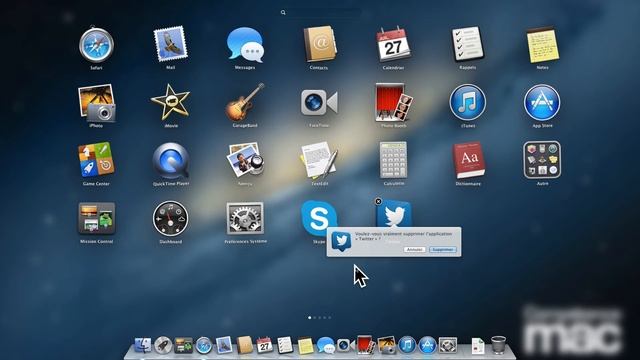Screen dimensions: 640x360
Task: Open iTunes in the Dock
Action: pyautogui.click(x=407, y=345)
